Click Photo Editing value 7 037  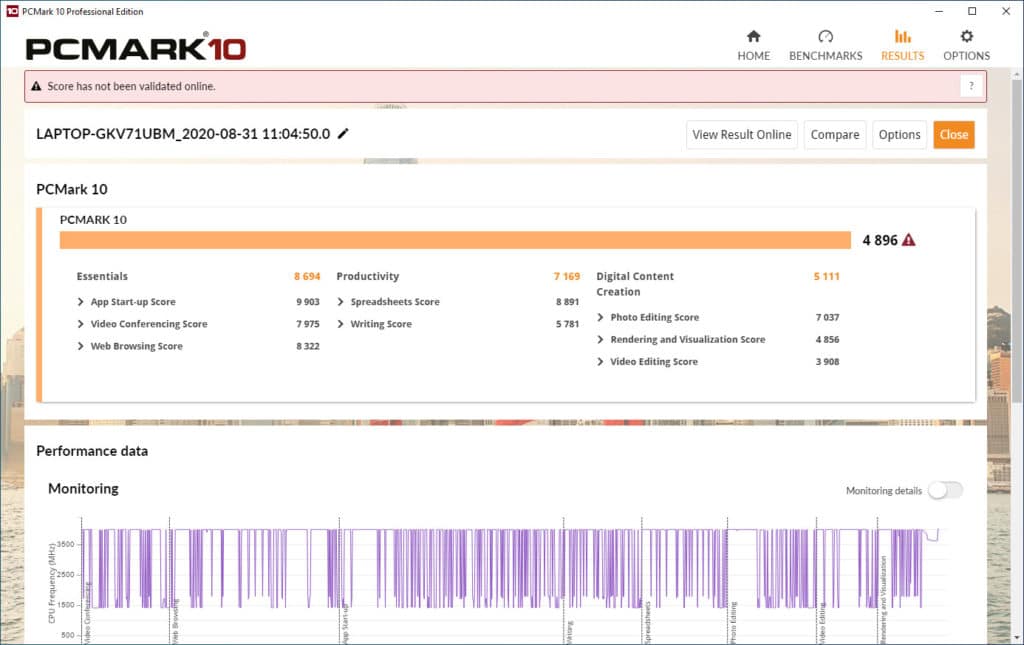point(827,317)
